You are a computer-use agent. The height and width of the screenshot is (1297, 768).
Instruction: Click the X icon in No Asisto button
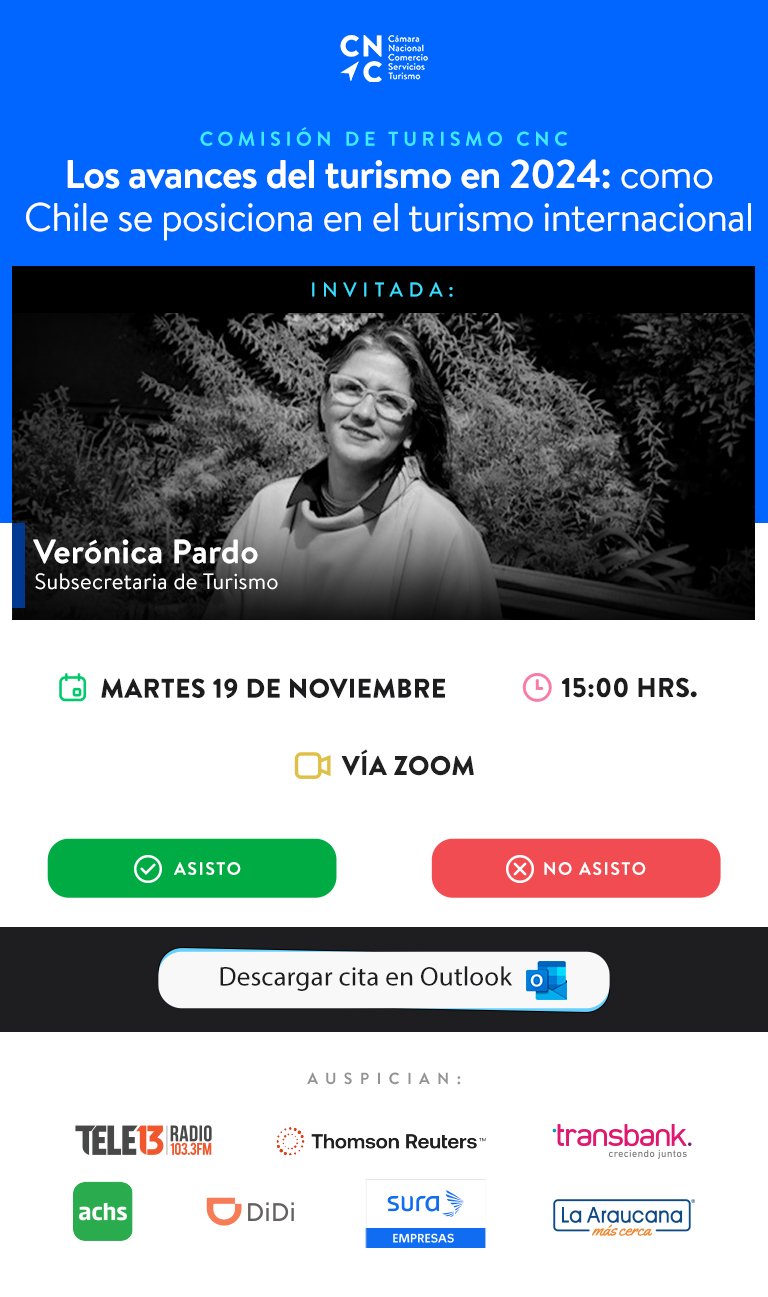point(520,868)
